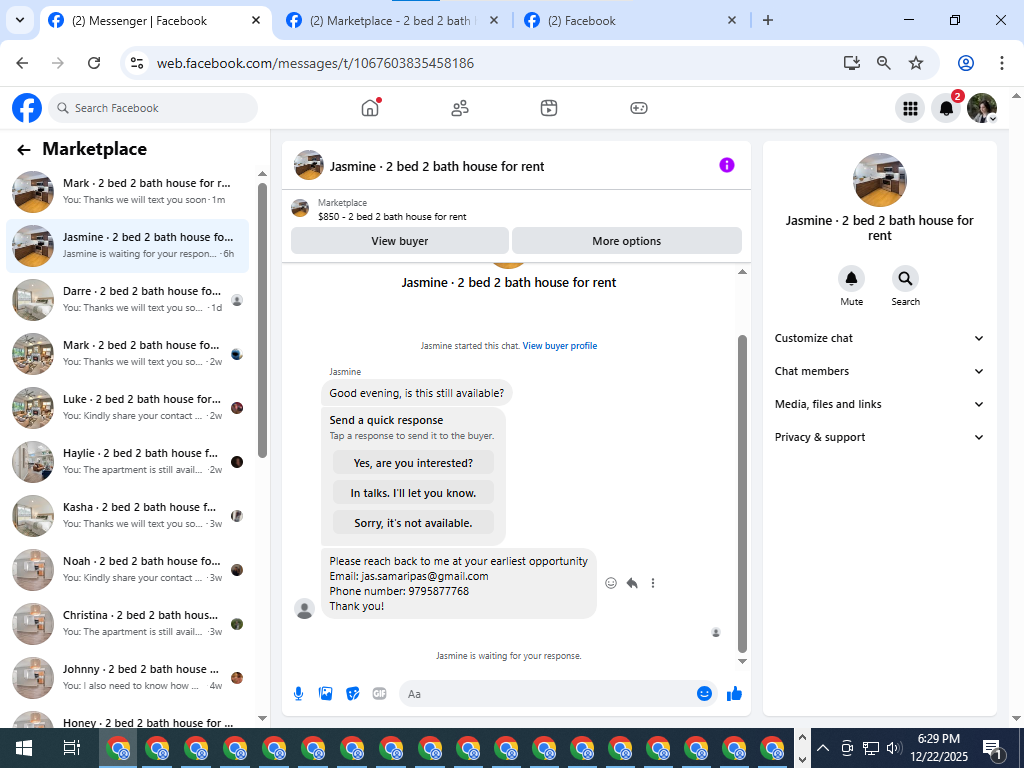This screenshot has height=768, width=1024.
Task: Send a thumbs up like
Action: click(735, 694)
